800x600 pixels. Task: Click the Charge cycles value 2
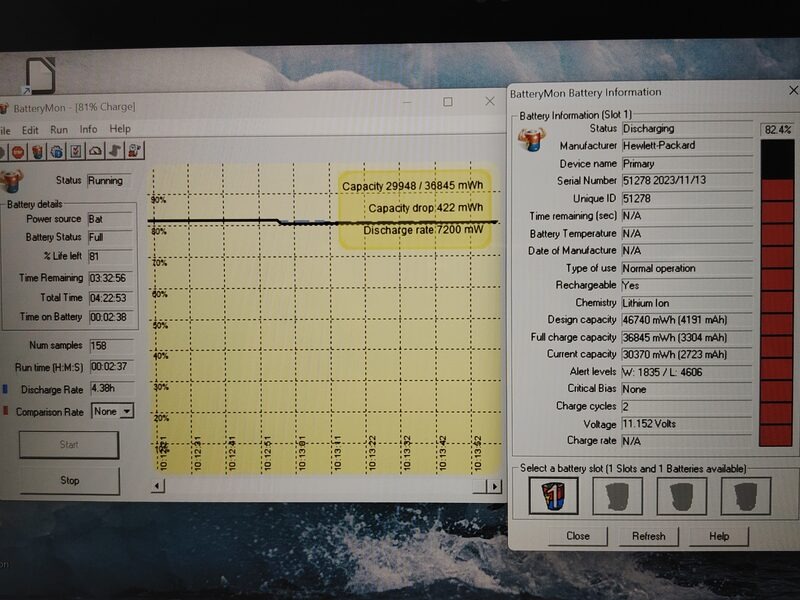point(687,407)
